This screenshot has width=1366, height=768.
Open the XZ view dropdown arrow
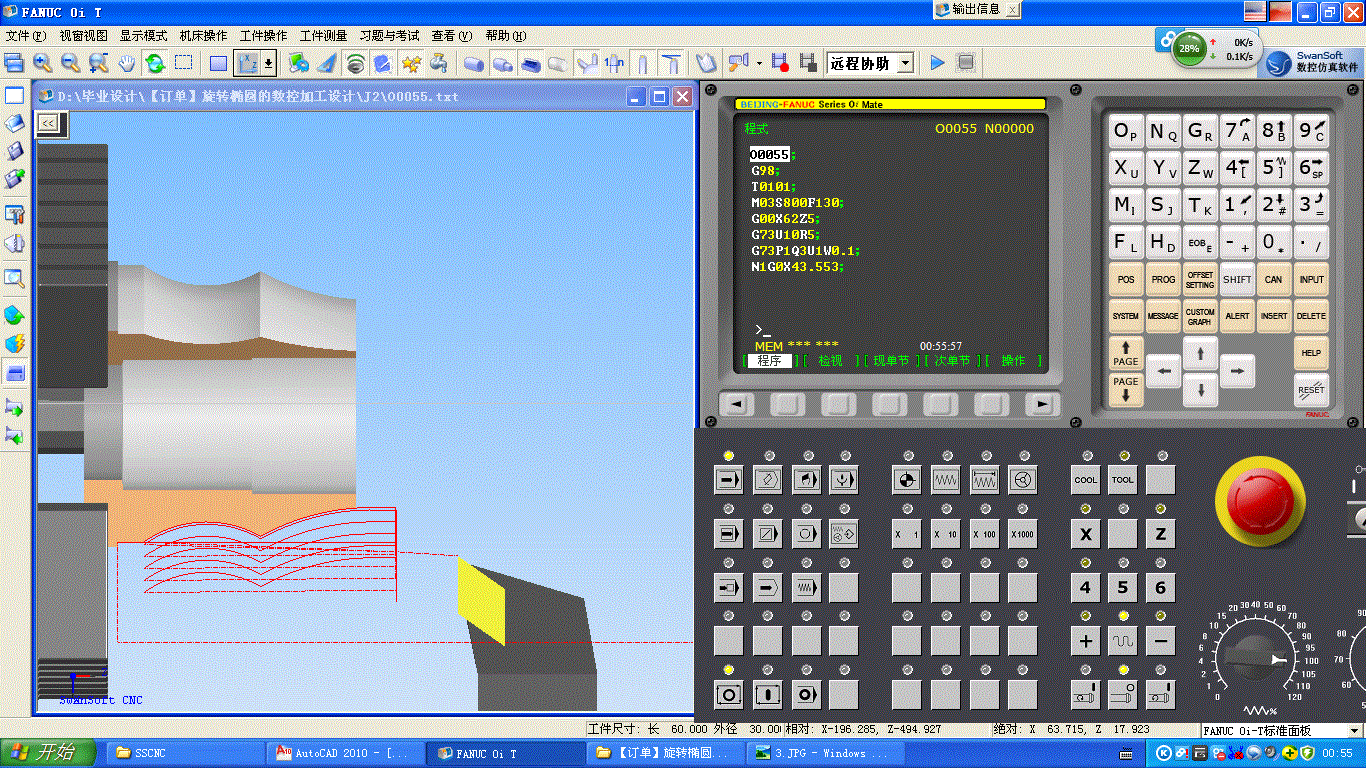tap(268, 63)
